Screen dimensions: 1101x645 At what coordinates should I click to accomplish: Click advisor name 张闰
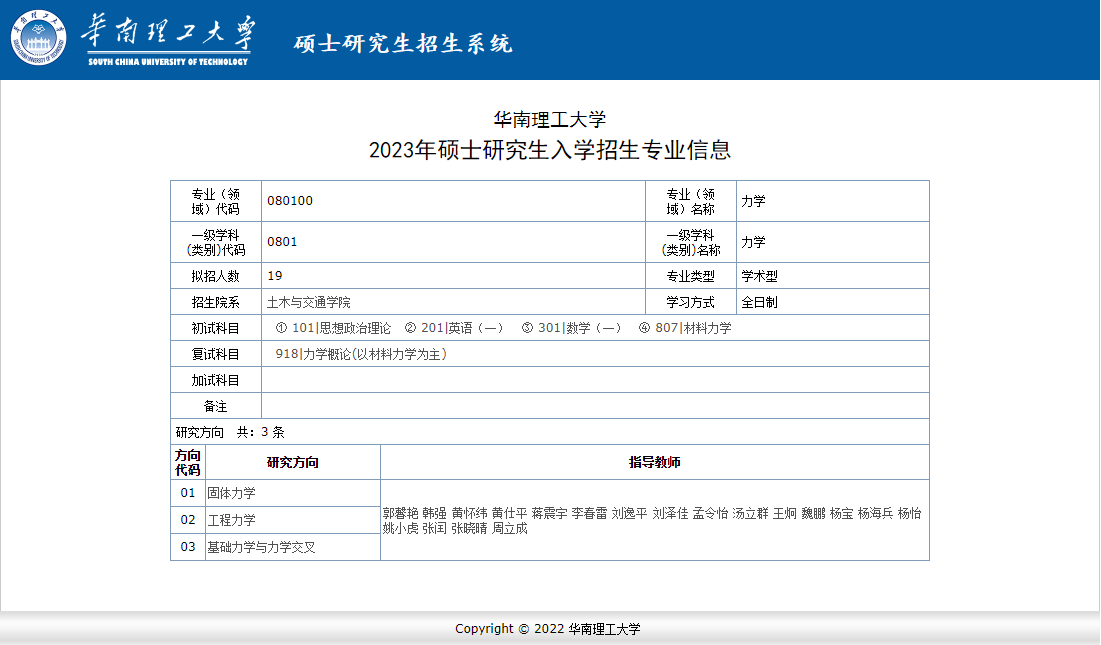click(x=435, y=528)
